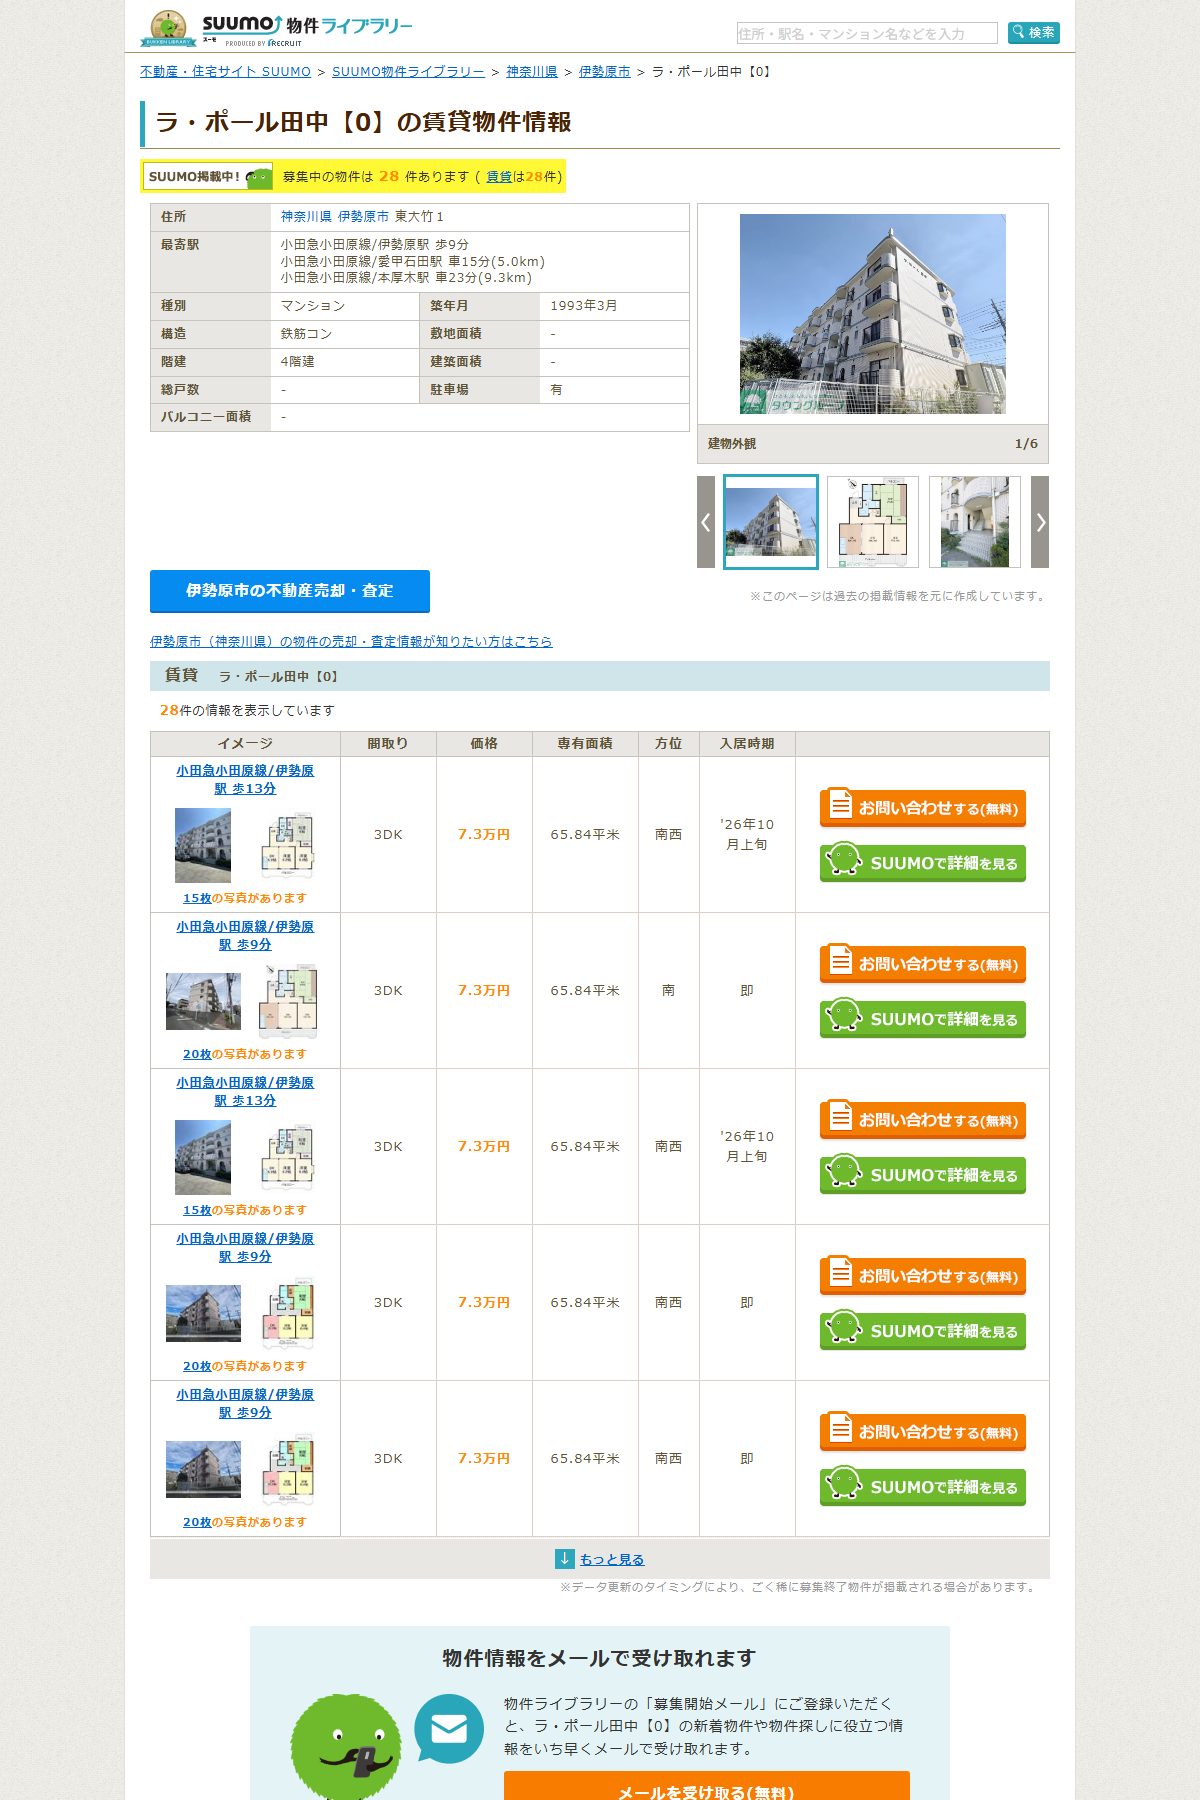Click the third listing's floor plan image
1200x1800 pixels.
288,1158
